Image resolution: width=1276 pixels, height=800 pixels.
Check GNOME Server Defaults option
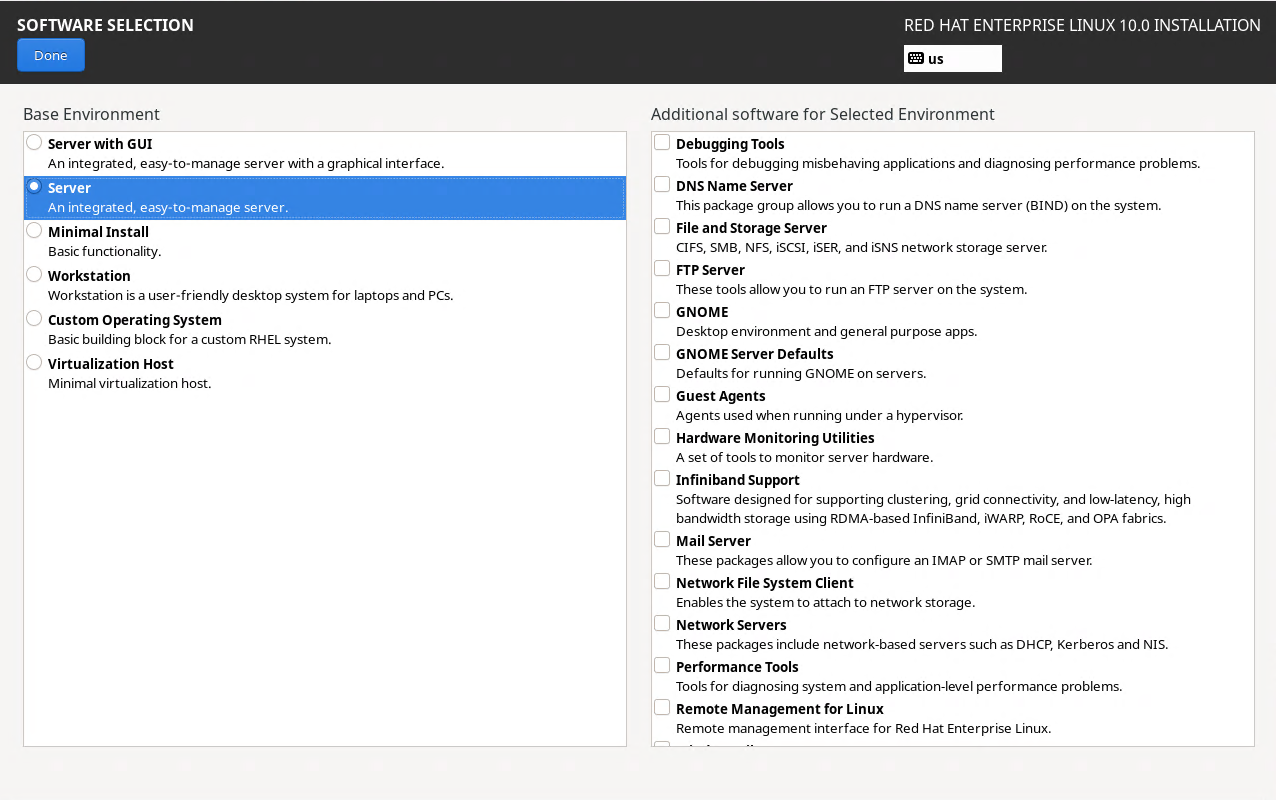pyautogui.click(x=662, y=353)
